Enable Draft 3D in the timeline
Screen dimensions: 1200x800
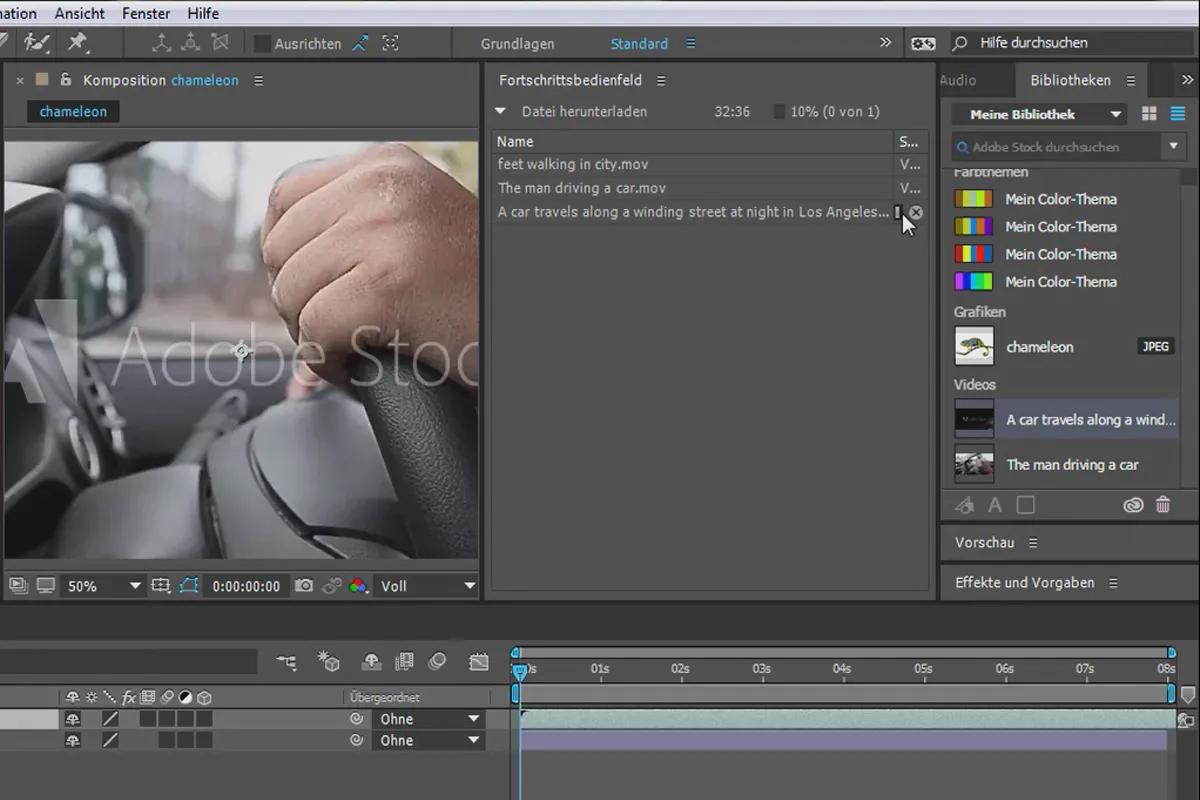329,661
